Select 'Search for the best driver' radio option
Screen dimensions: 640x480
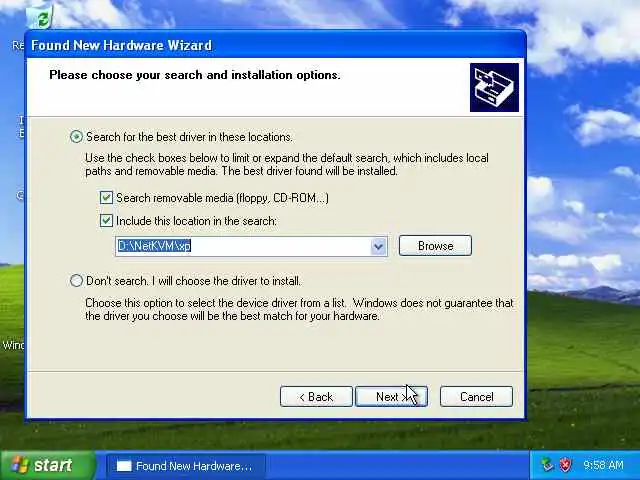(x=76, y=136)
